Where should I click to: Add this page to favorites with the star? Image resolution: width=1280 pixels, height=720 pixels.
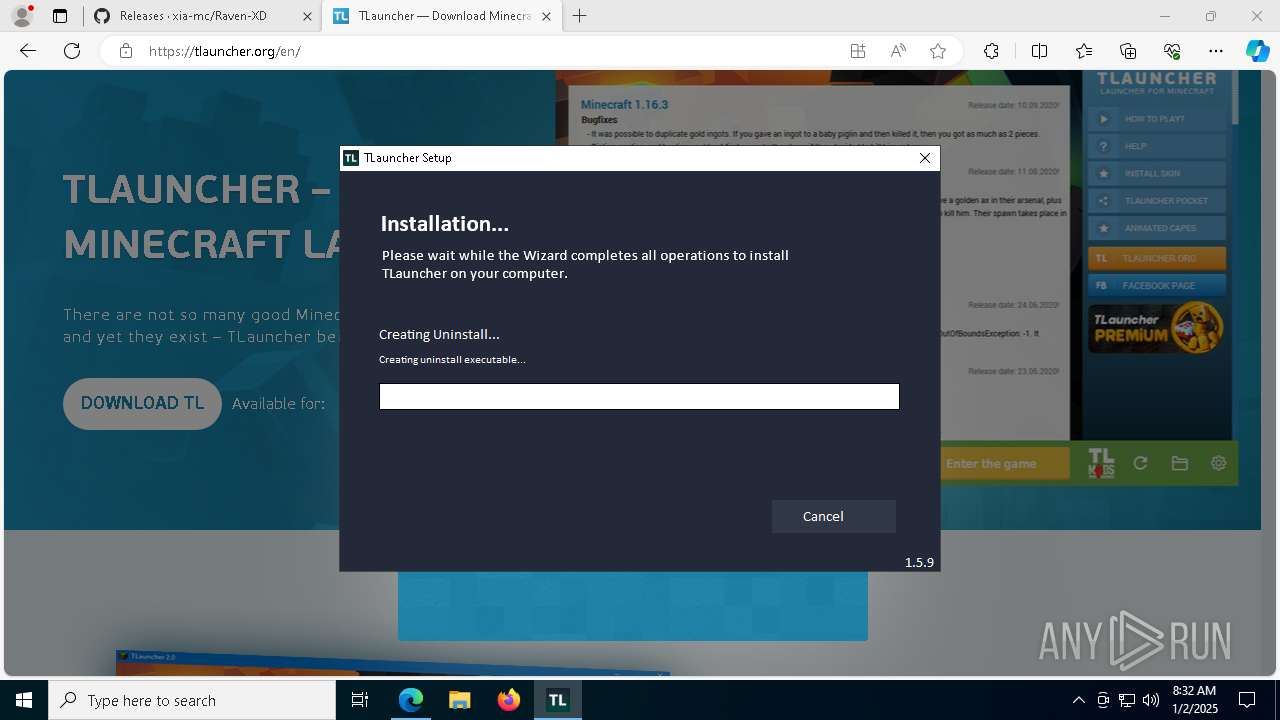coord(938,51)
